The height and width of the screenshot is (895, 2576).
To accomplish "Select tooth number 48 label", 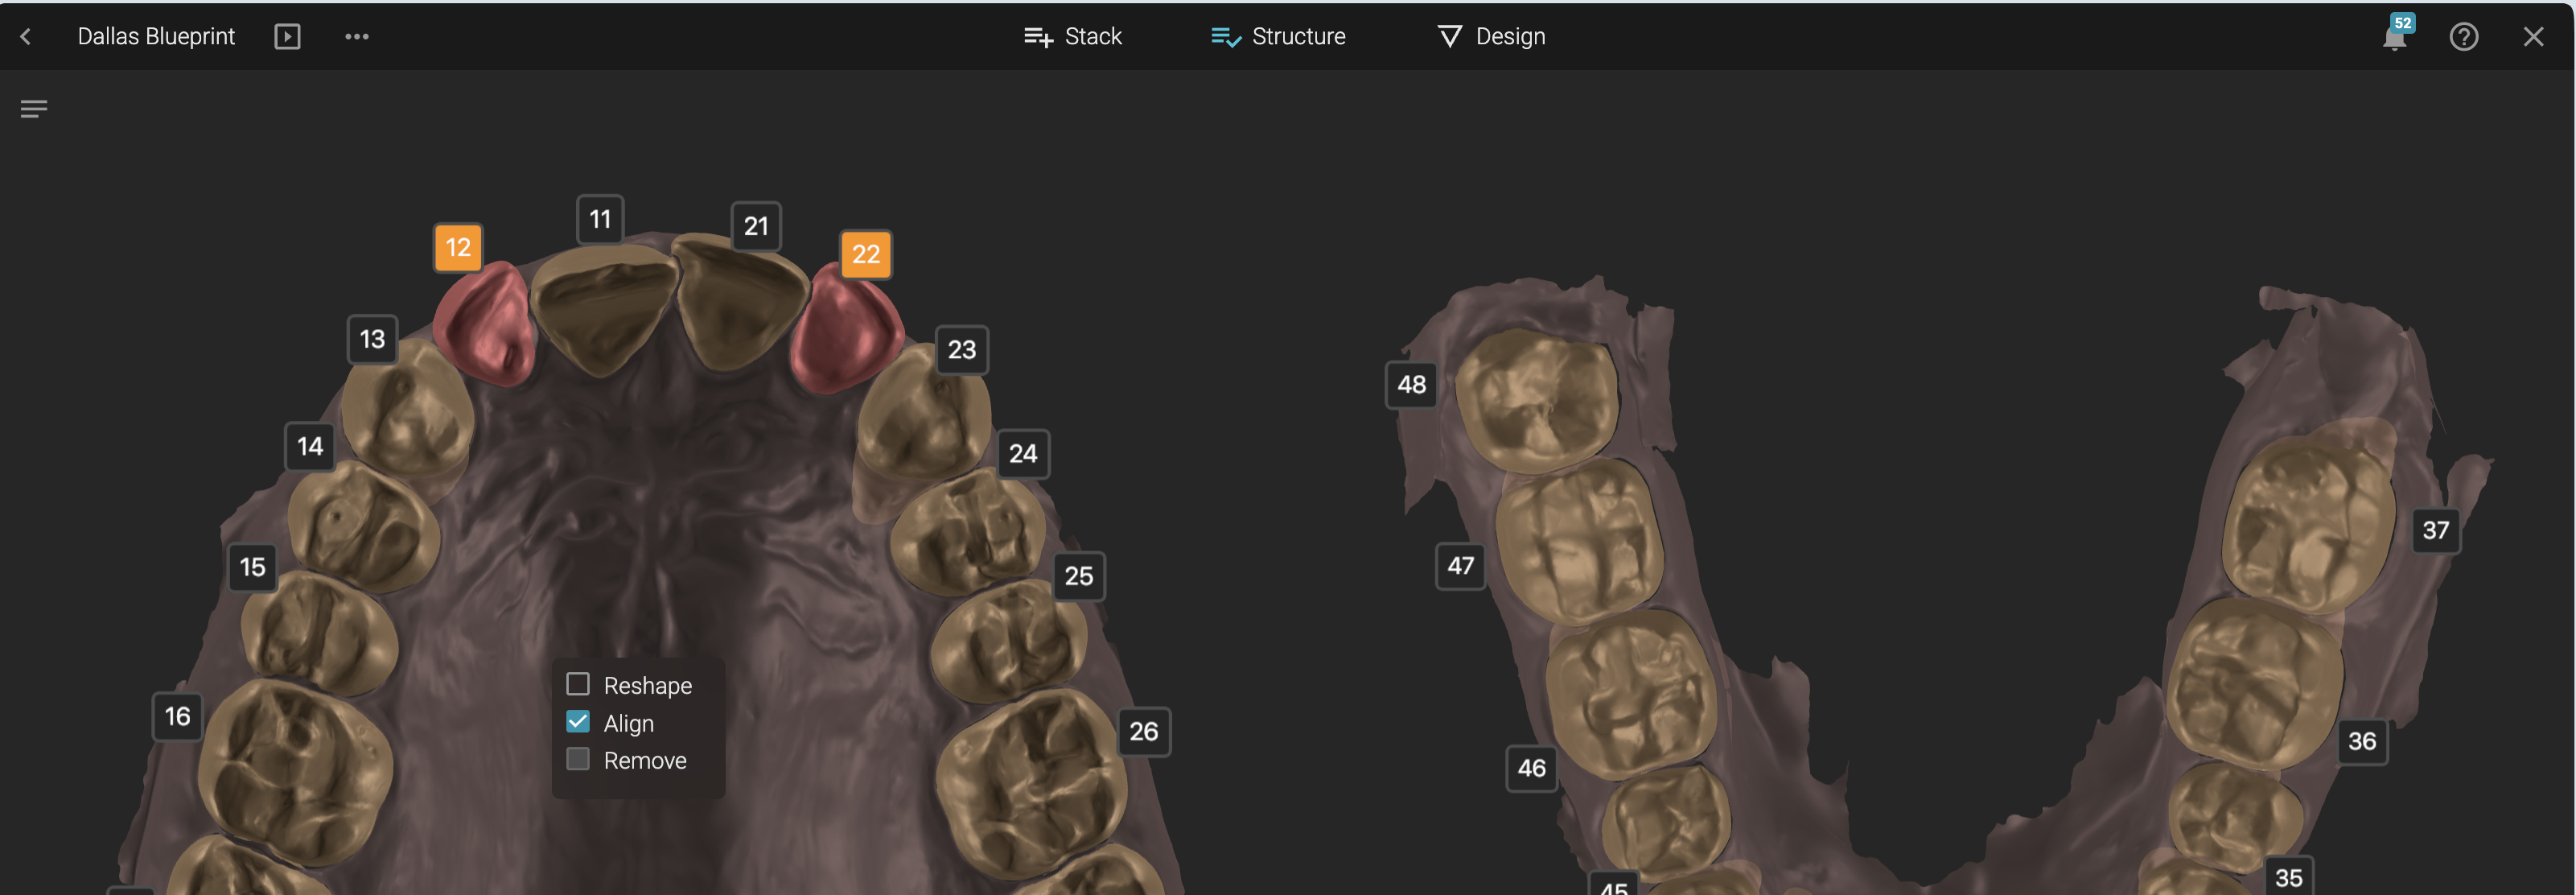I will [1411, 384].
